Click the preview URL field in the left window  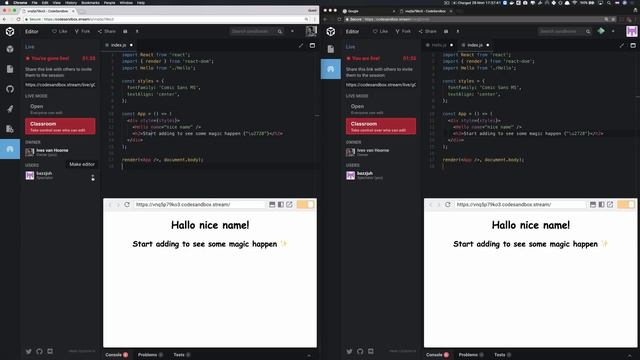pyautogui.click(x=199, y=204)
